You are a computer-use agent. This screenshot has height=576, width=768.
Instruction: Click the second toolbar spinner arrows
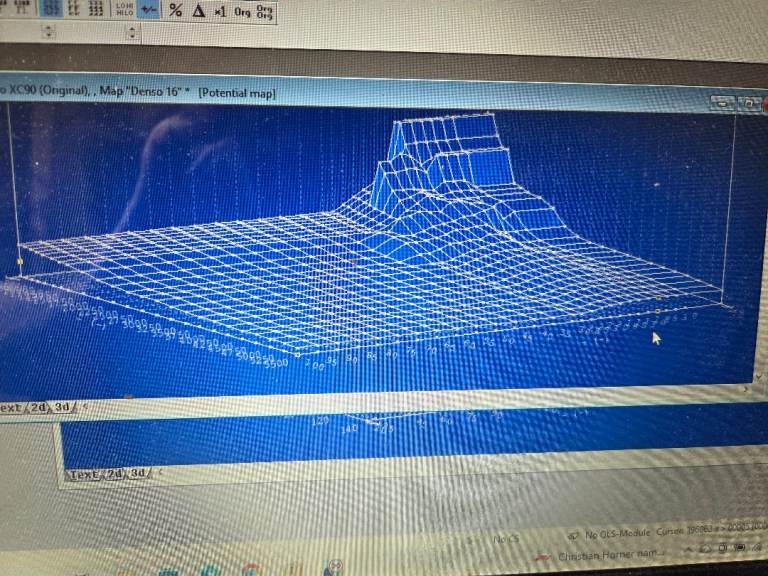(x=132, y=32)
